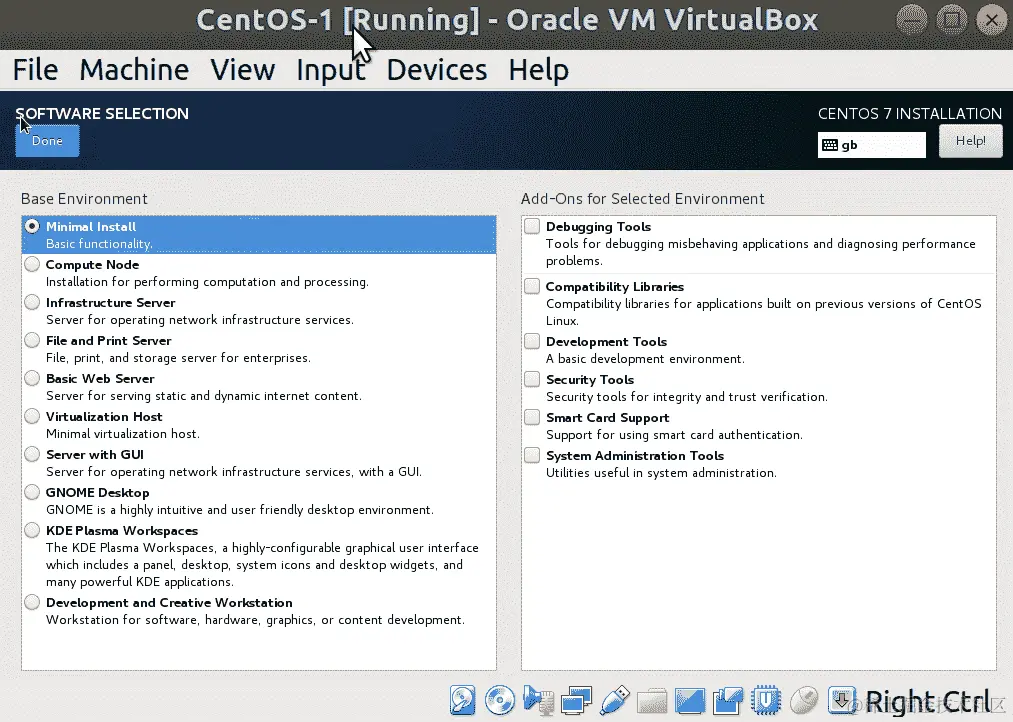
Task: Open the Devices menu
Action: [x=437, y=70]
